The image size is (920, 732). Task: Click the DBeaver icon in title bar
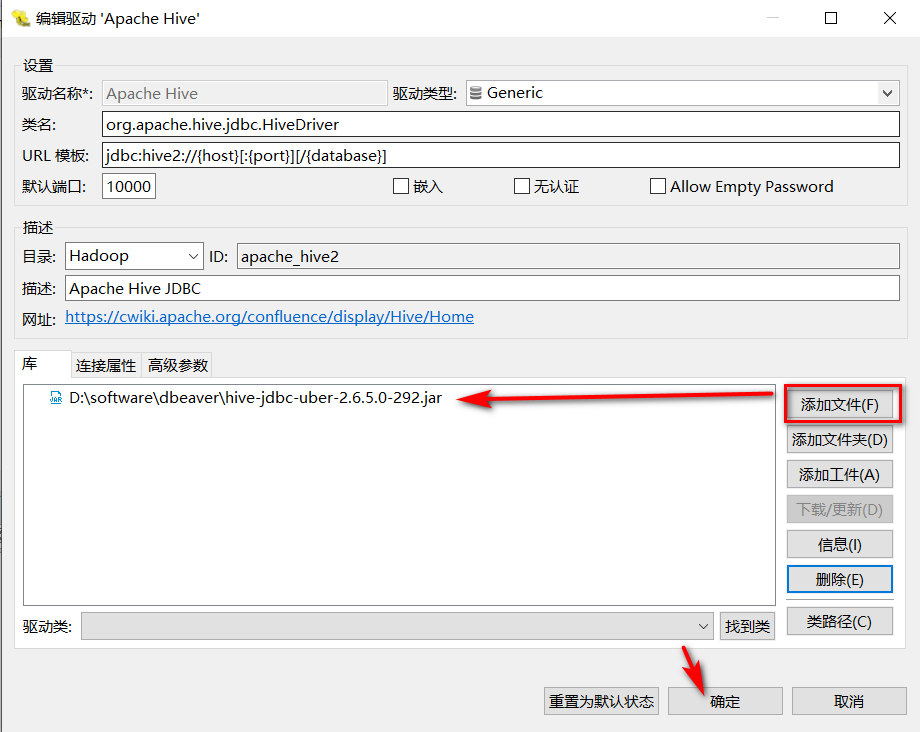[x=21, y=18]
